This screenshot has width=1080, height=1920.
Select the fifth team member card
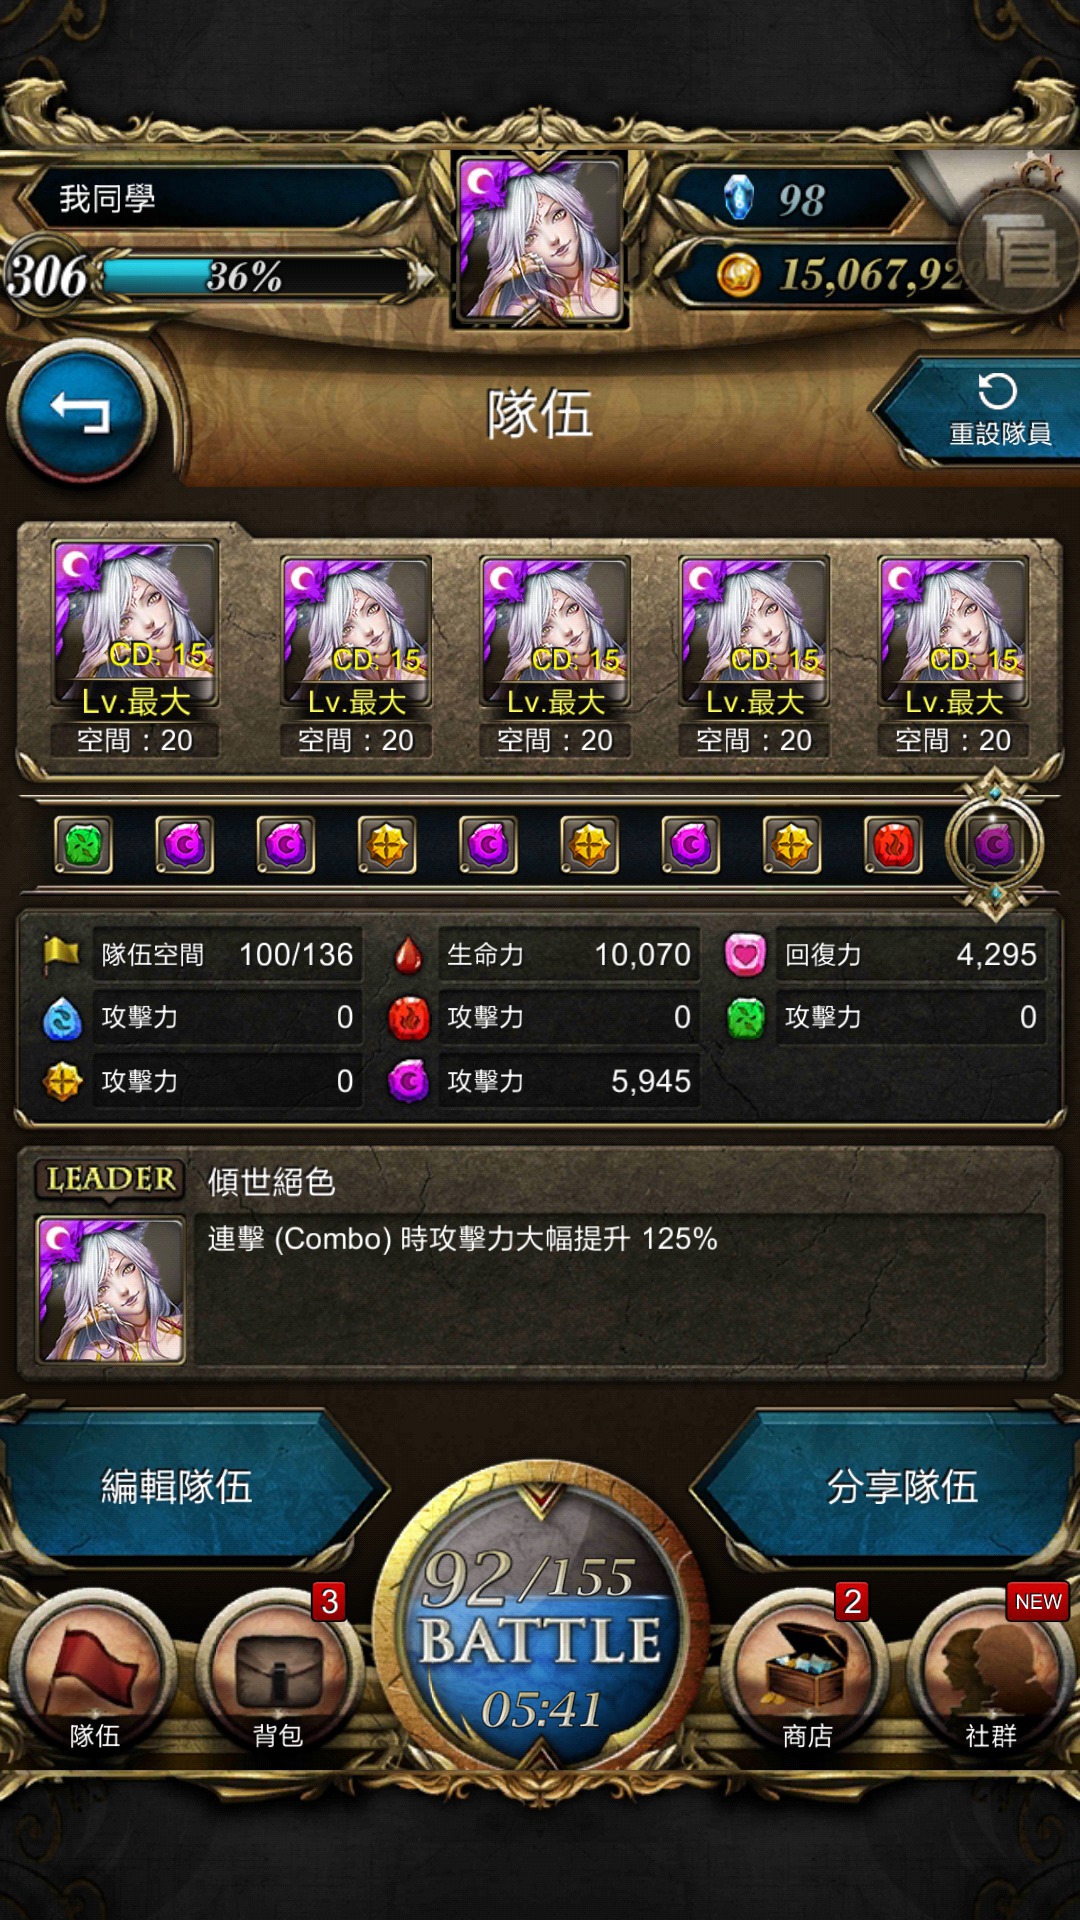click(953, 657)
